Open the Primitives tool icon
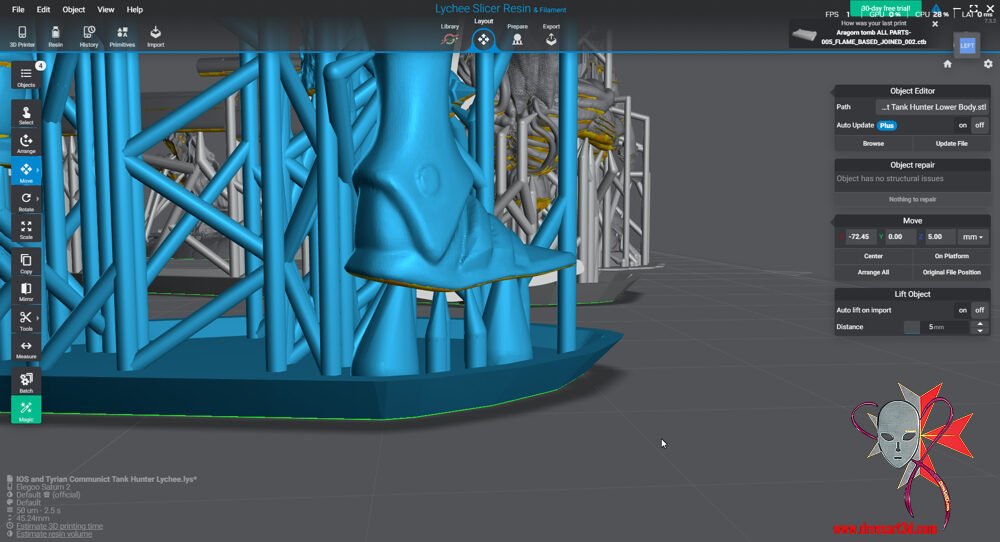The width and height of the screenshot is (1000, 542). pos(122,36)
